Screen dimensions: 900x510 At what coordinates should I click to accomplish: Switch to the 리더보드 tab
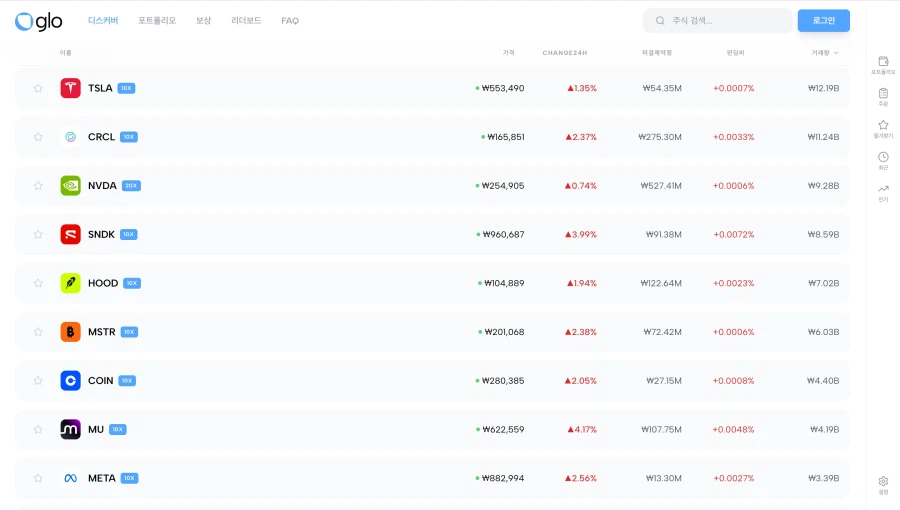click(x=246, y=21)
